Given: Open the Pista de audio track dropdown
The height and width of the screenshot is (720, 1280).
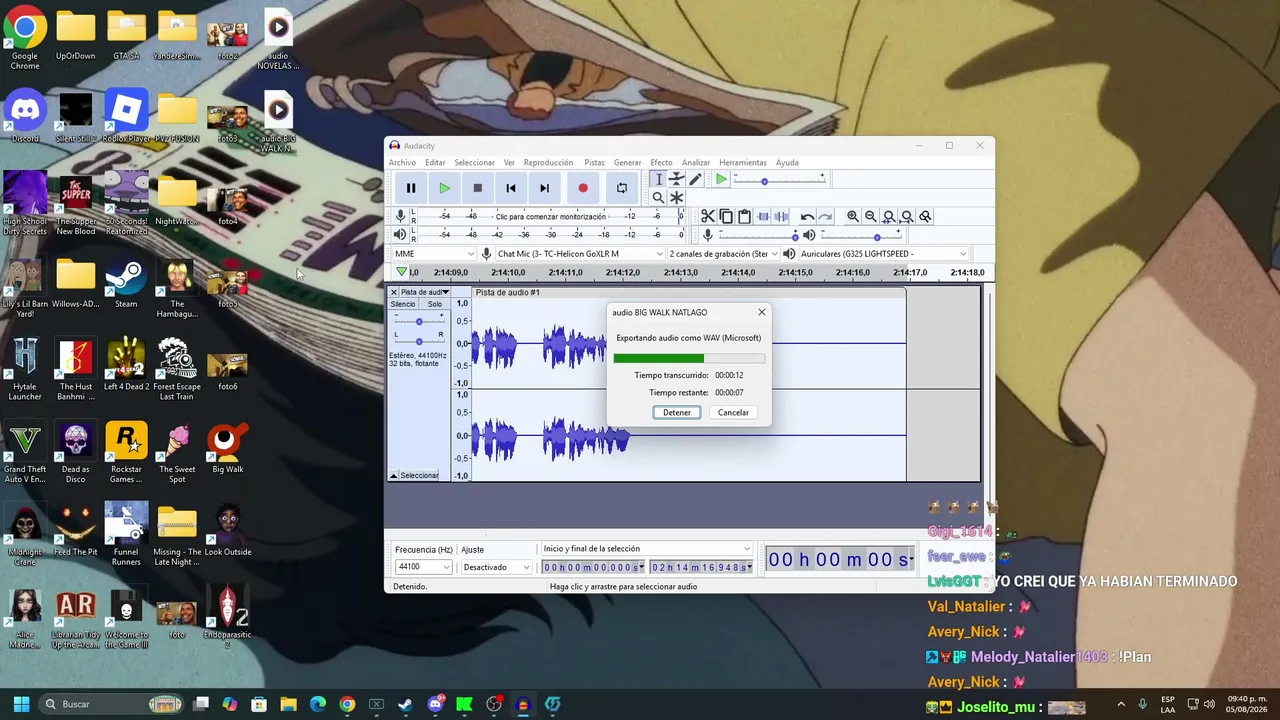Looking at the screenshot, I should click(x=425, y=292).
